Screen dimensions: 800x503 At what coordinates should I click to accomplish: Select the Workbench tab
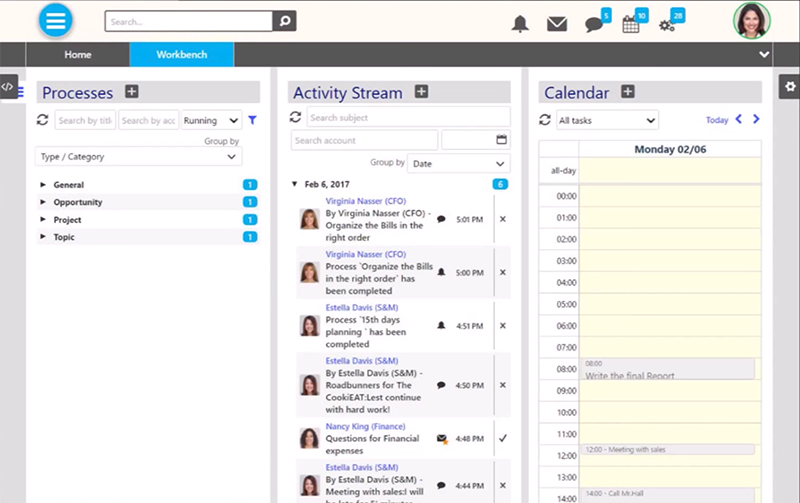181,54
